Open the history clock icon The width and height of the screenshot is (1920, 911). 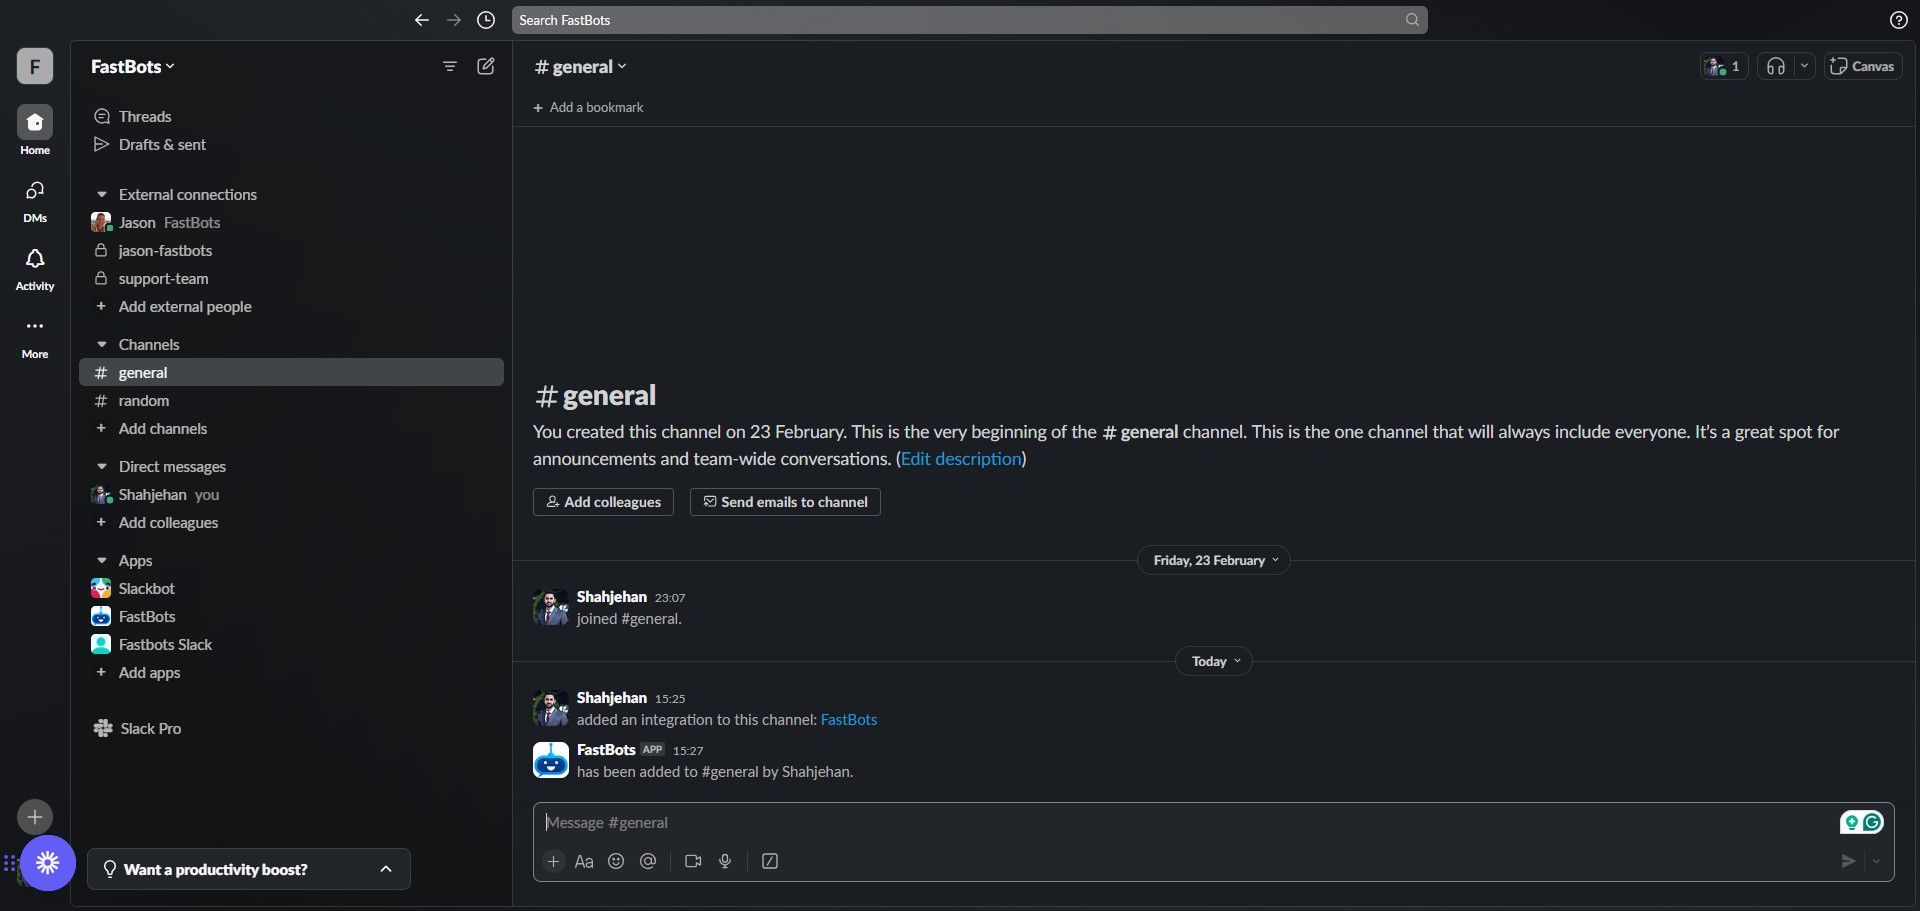(486, 20)
